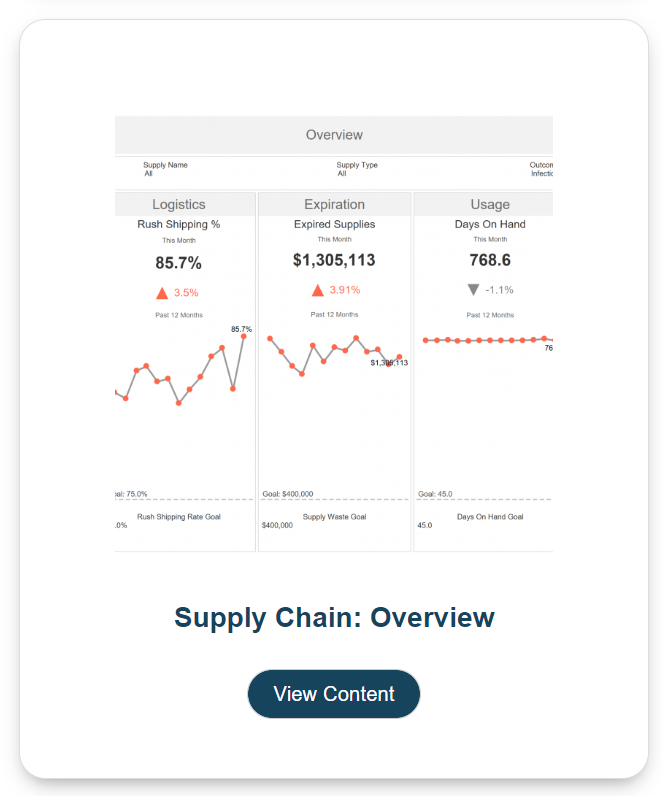The image size is (663, 796).
Task: Select the 85.7% endpoint on Rush Shipping chart
Action: point(243,337)
